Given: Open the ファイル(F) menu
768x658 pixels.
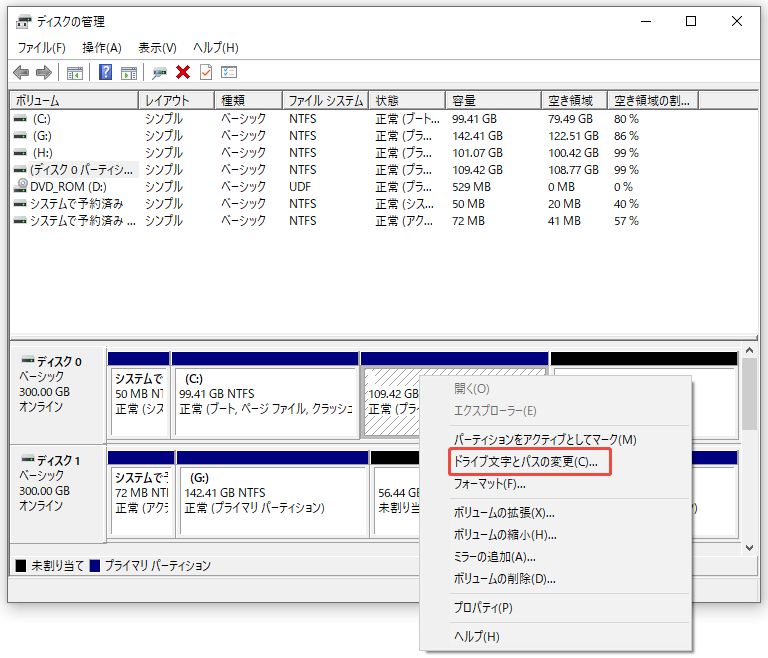Looking at the screenshot, I should 42,48.
